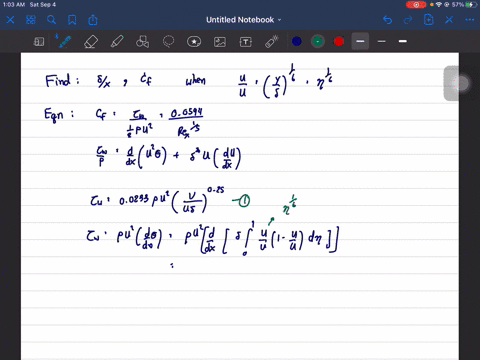This screenshot has height=360, width=480.
Task: Pick the red pen color
Action: 339,41
